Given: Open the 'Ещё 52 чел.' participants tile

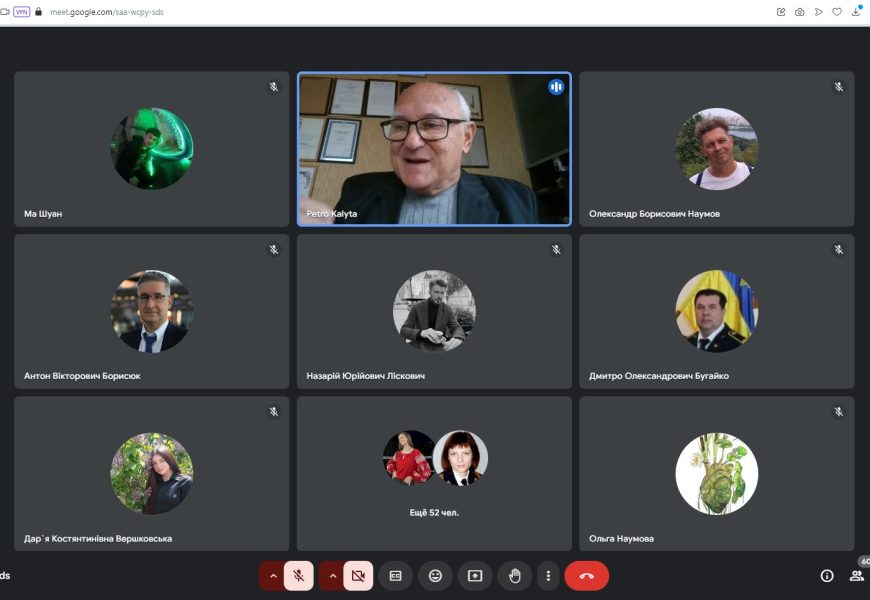Looking at the screenshot, I should [x=434, y=473].
